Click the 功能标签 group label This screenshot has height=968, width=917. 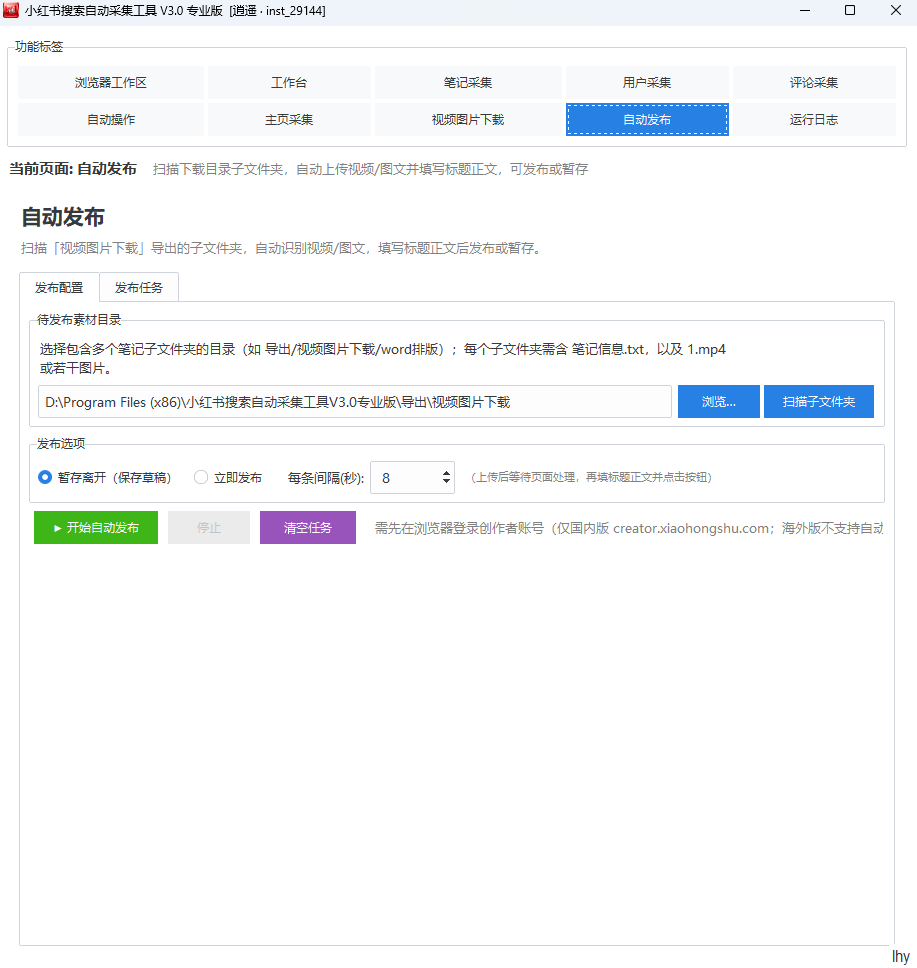pyautogui.click(x=39, y=47)
